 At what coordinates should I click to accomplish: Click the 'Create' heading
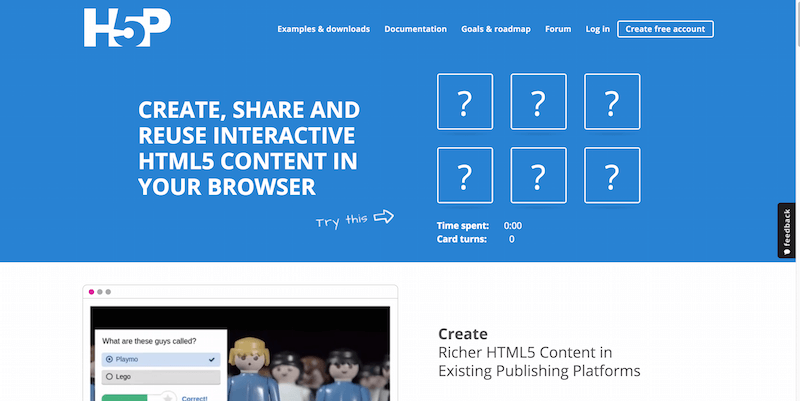pos(463,334)
